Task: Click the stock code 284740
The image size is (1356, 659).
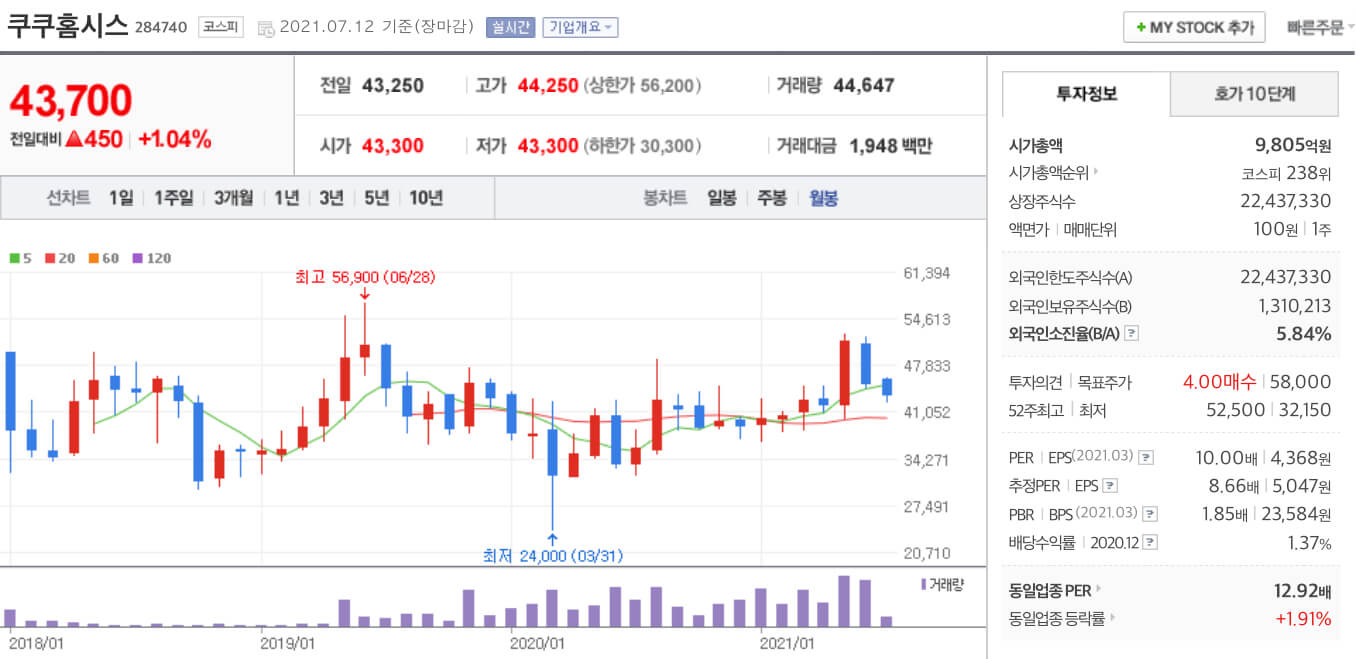Action: pos(161,28)
